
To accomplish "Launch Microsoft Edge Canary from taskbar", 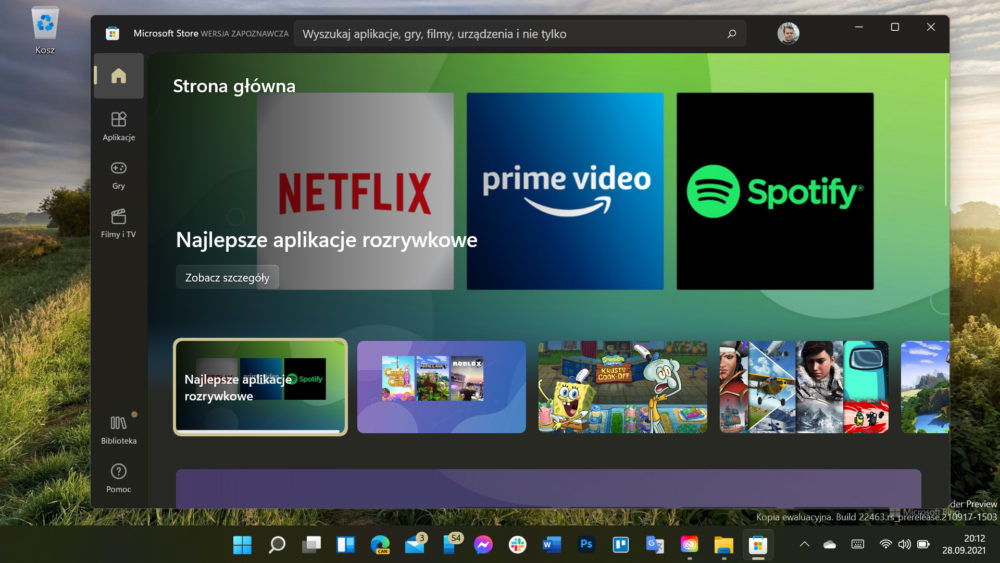I will 380,545.
